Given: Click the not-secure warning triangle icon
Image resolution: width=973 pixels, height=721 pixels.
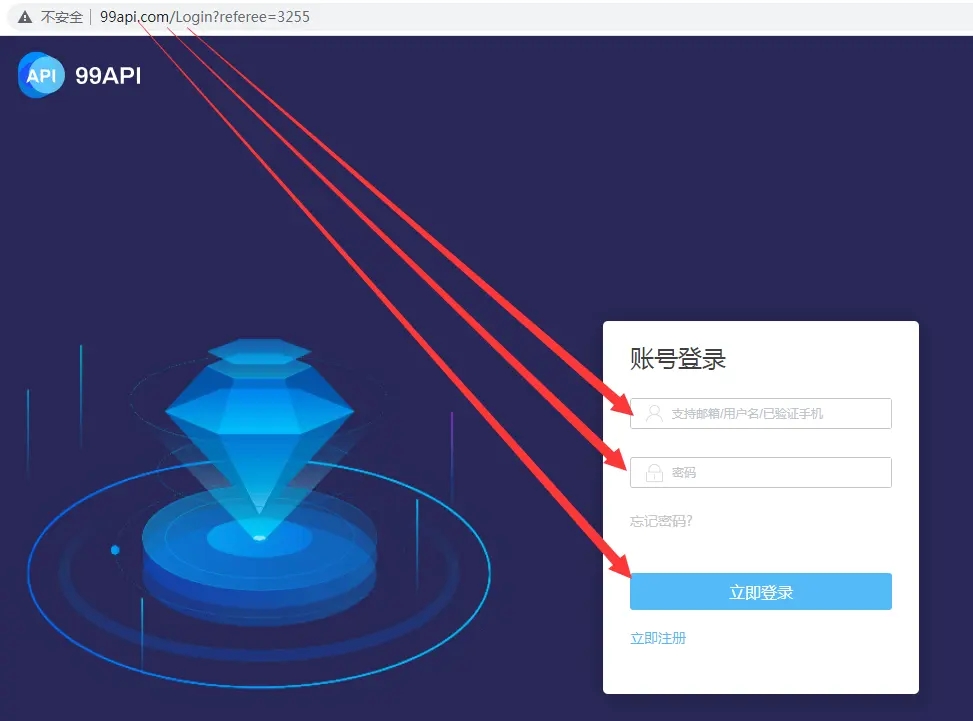Looking at the screenshot, I should click(24, 17).
